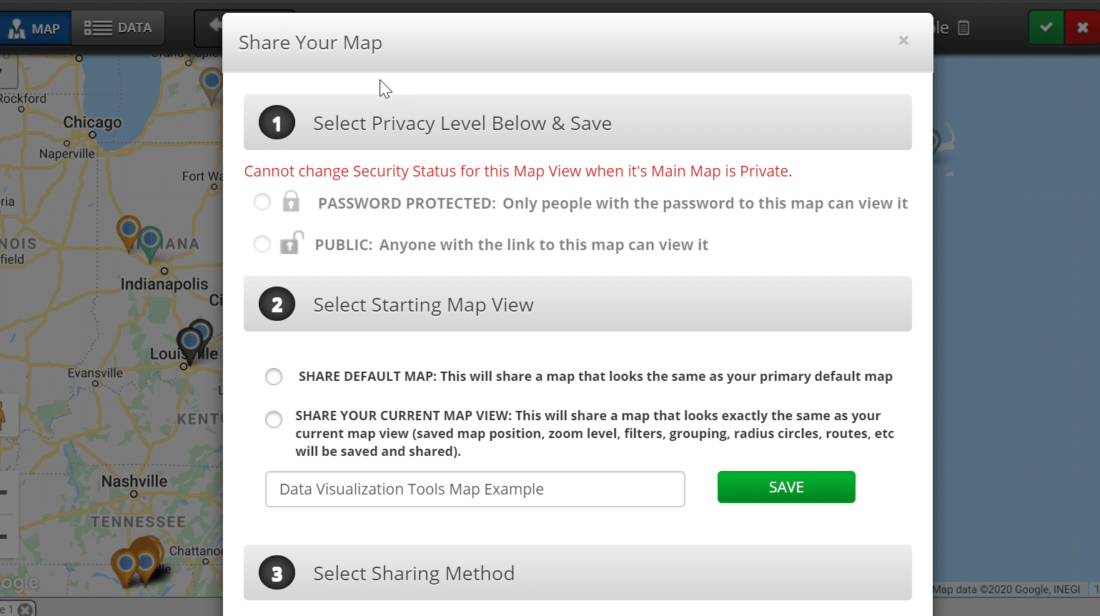Screen dimensions: 1100x616
Task: Click the locked padlock icon beside Password Protected
Action: [290, 201]
